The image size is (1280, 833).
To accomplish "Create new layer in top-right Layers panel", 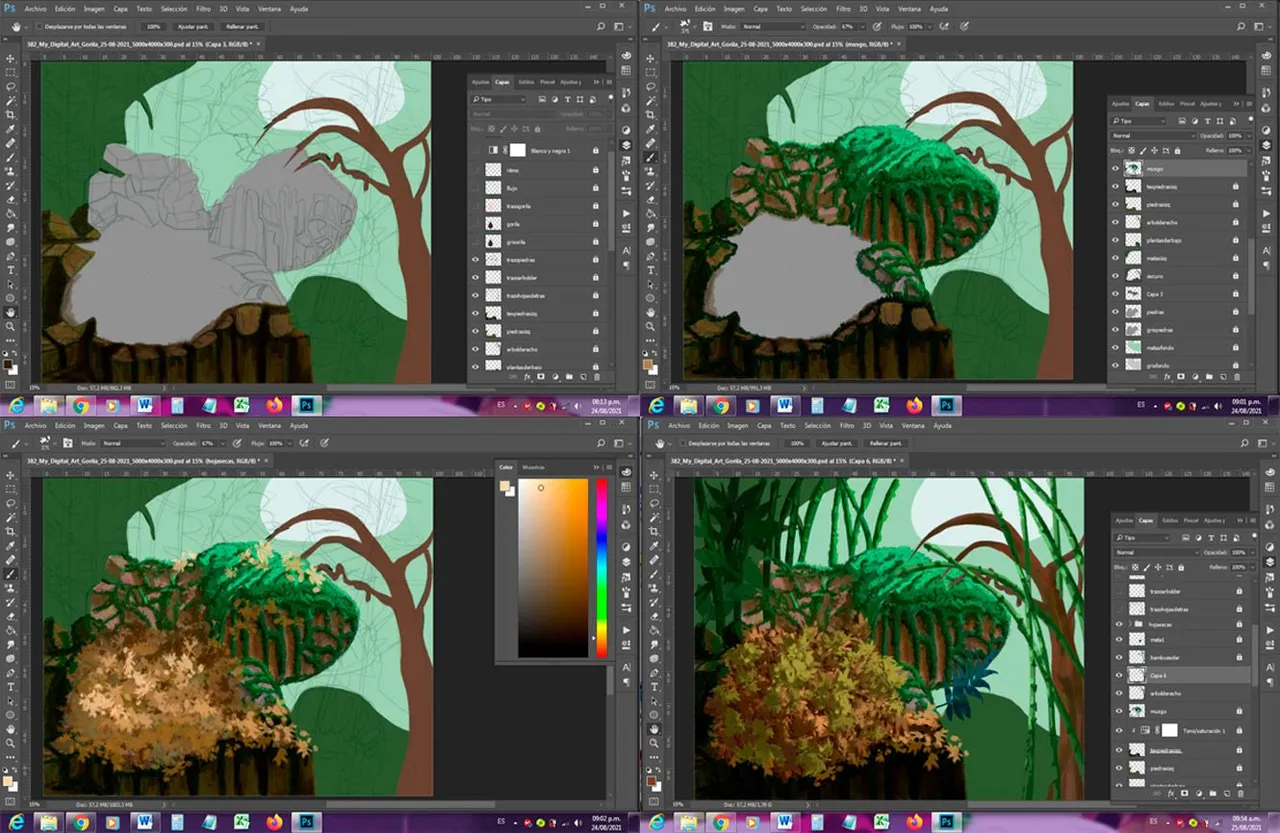I will [x=1223, y=377].
